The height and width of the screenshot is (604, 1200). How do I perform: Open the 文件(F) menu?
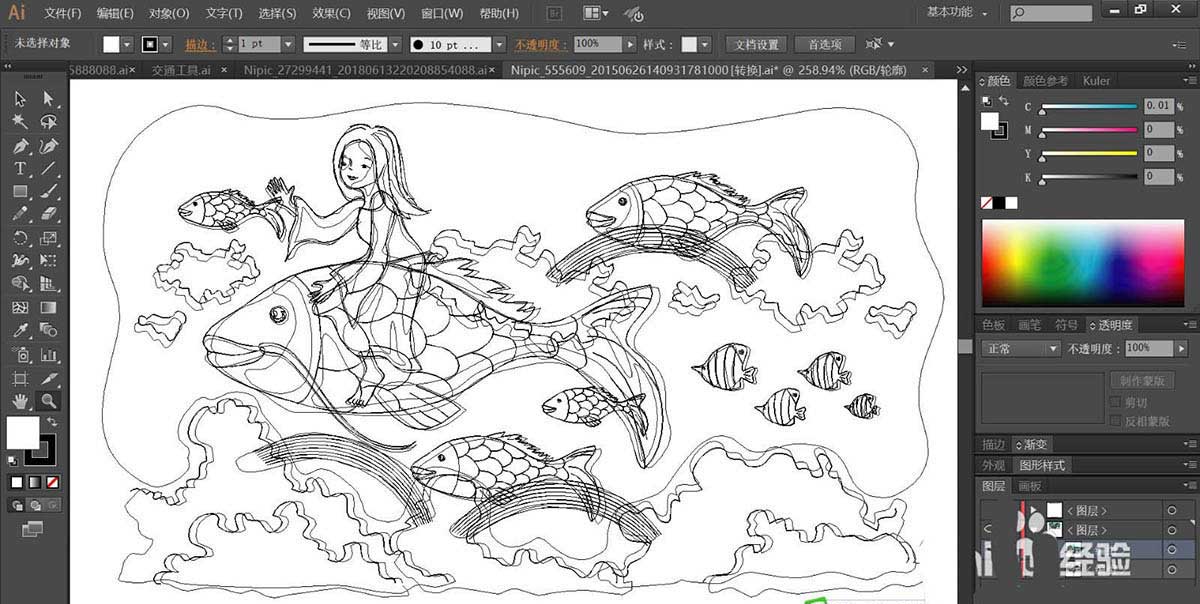(63, 13)
